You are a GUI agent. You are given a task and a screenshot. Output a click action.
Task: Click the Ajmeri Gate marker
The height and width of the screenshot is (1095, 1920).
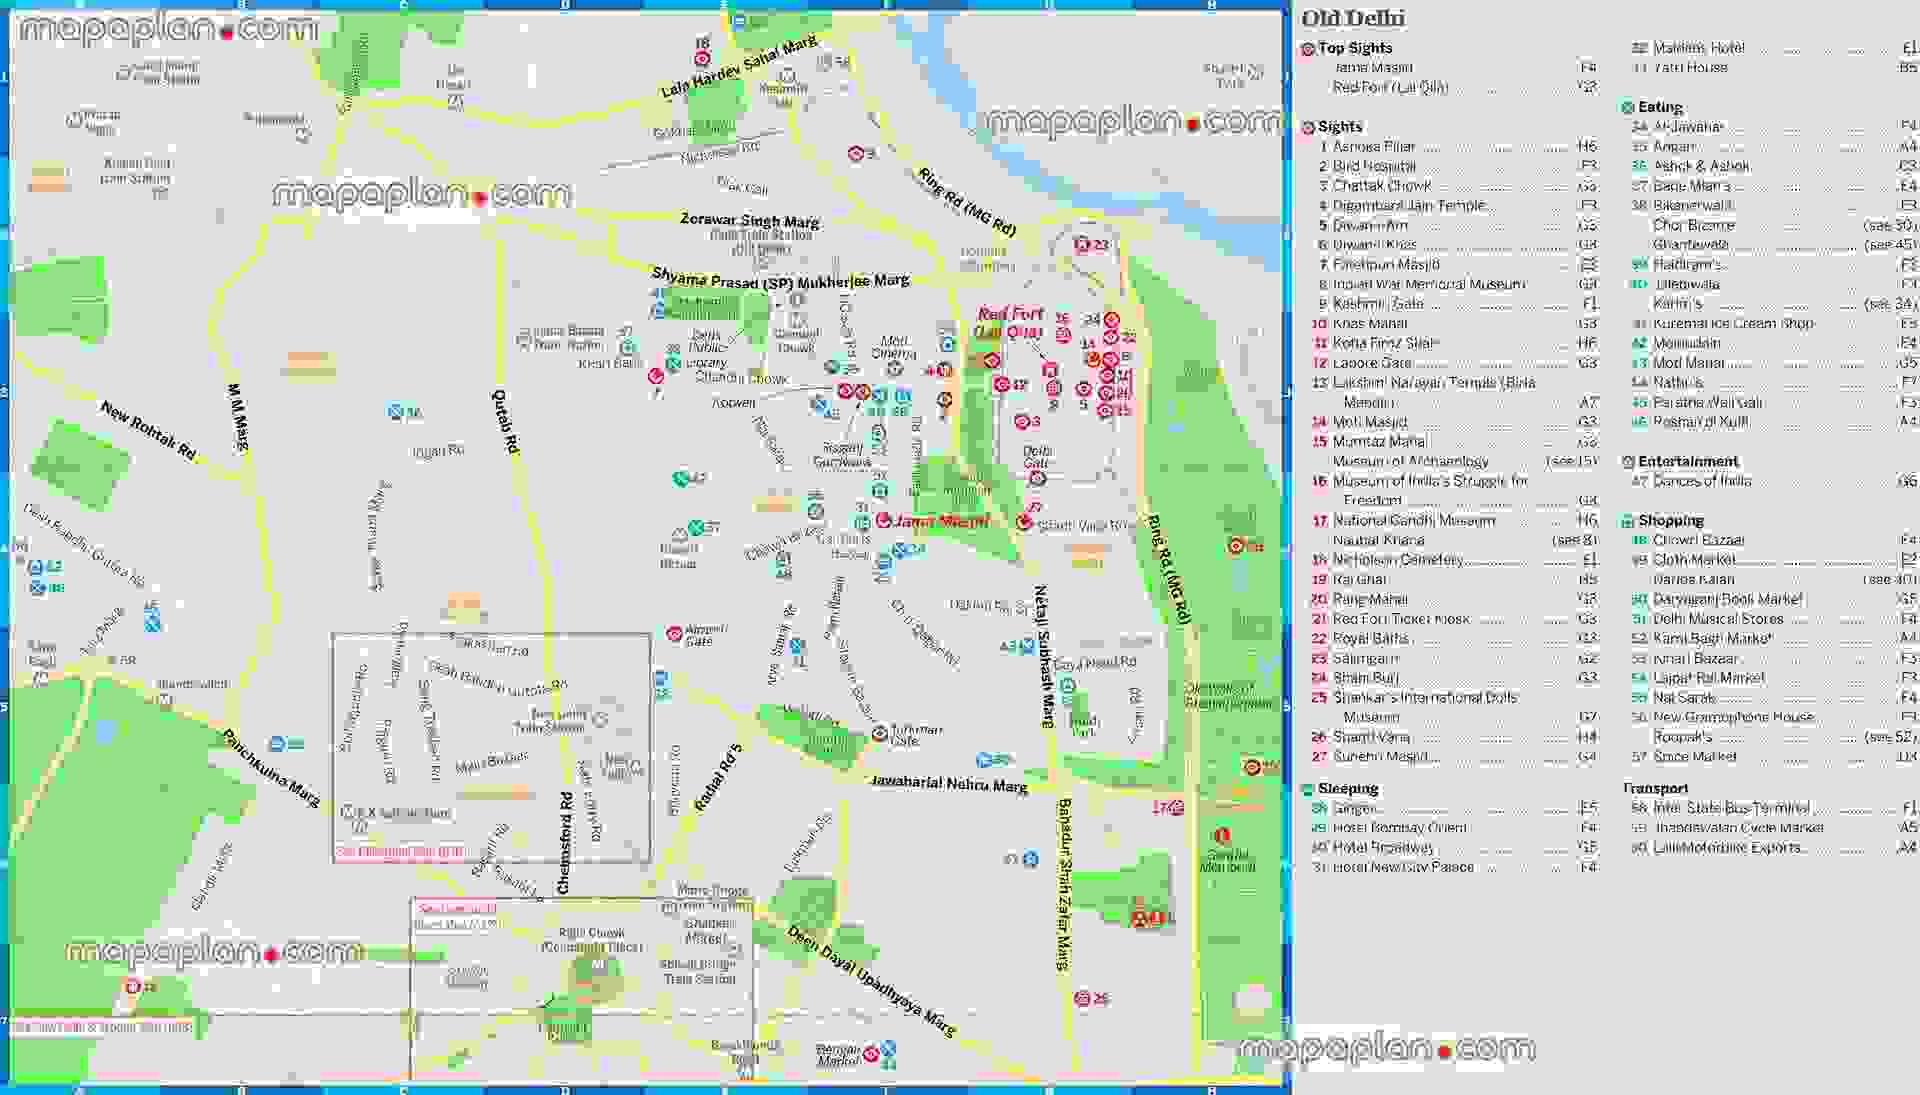674,634
